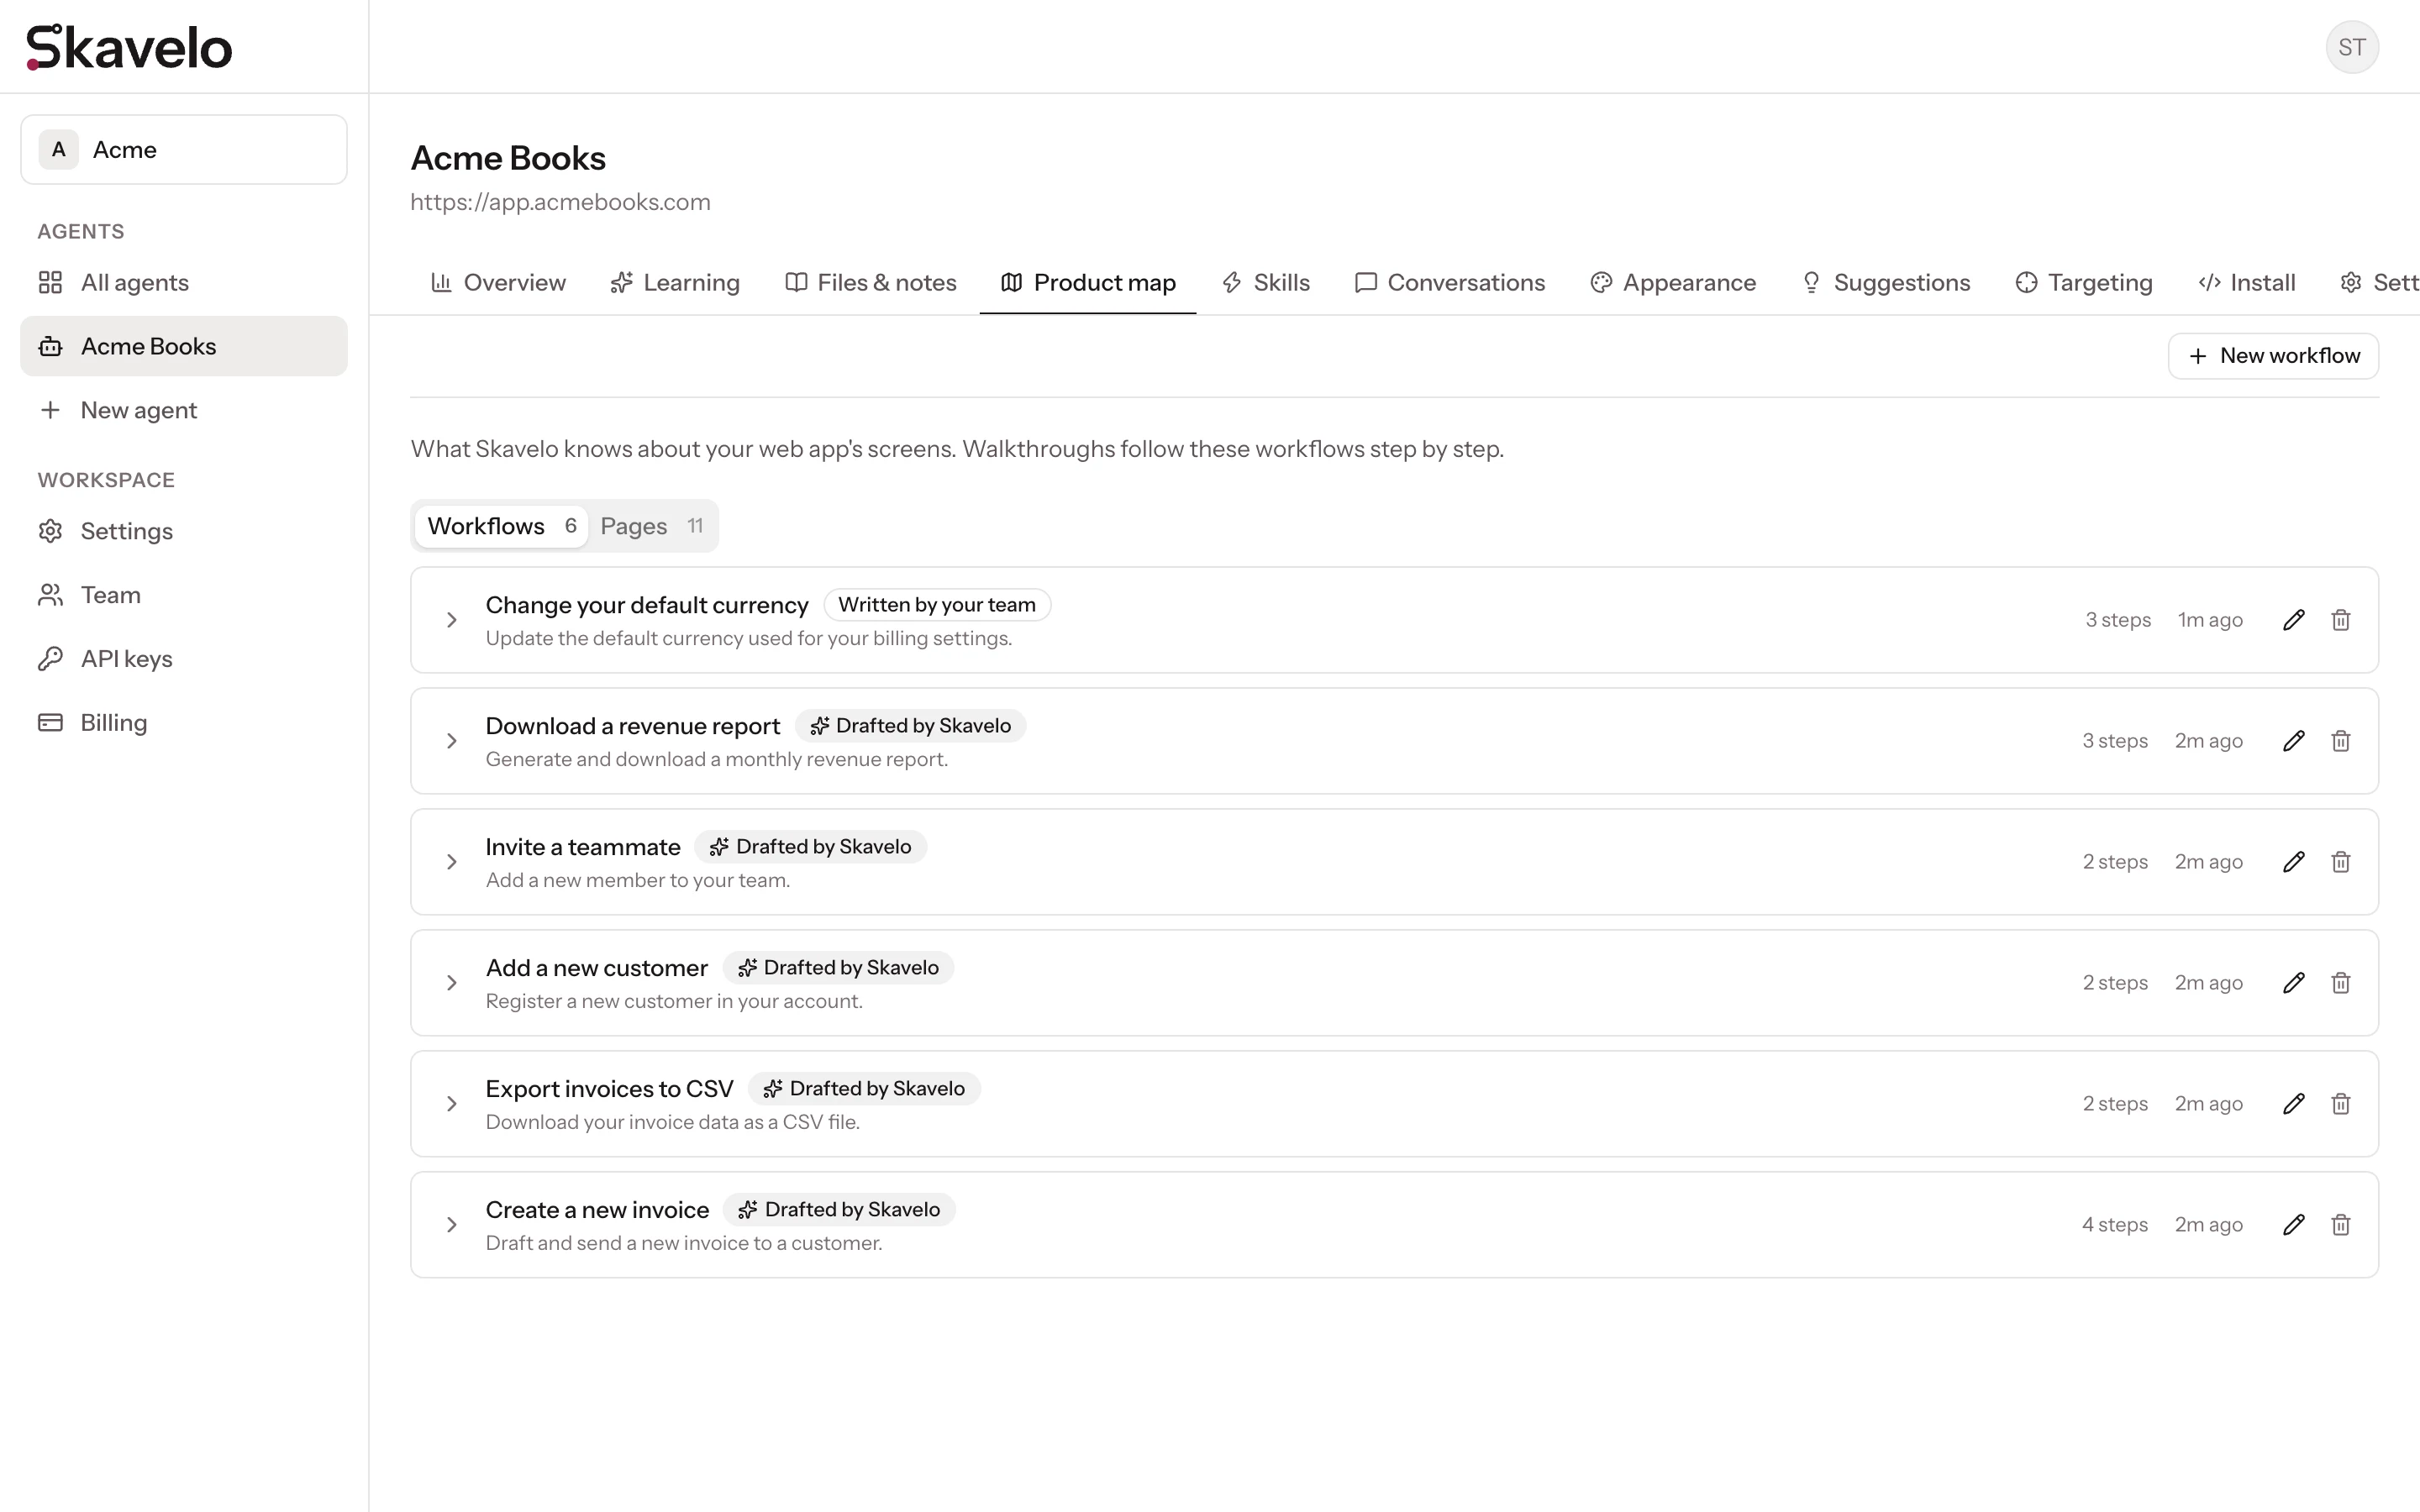Open the ST user avatar menu
The width and height of the screenshot is (2420, 1512).
pyautogui.click(x=2352, y=47)
